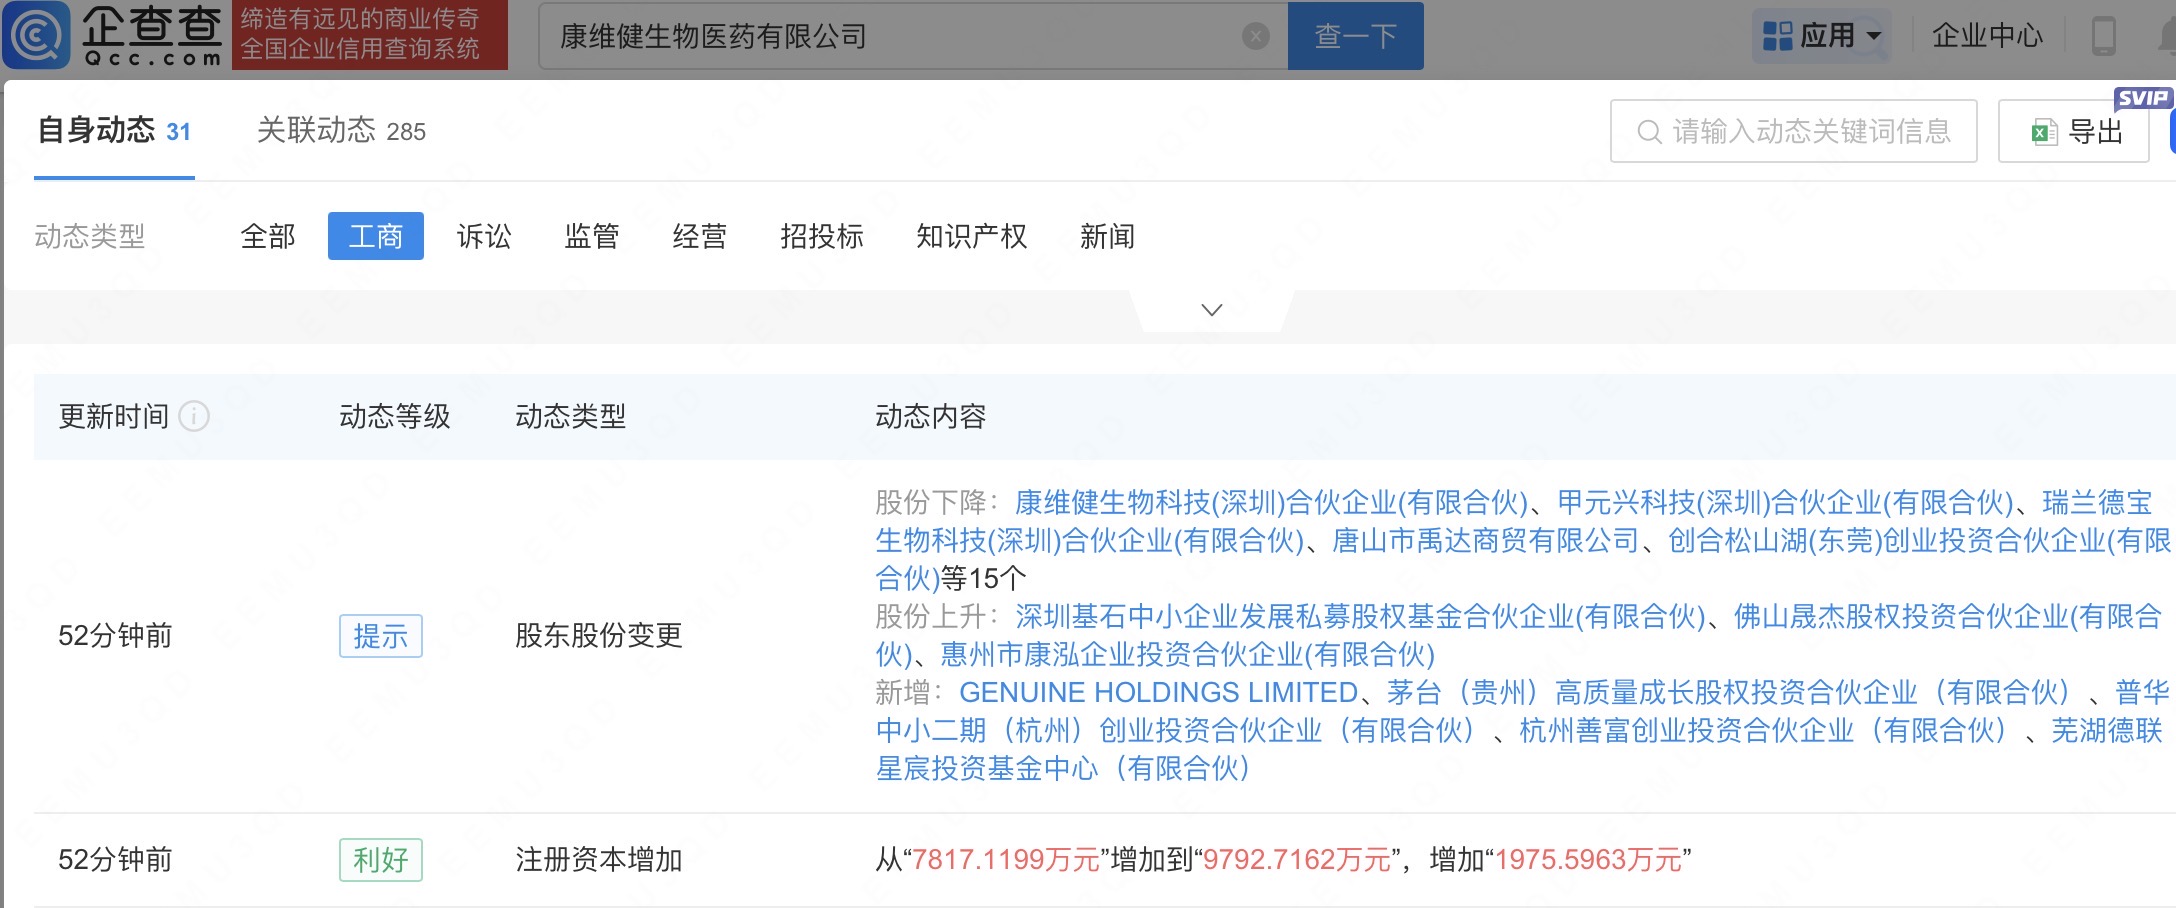This screenshot has height=908, width=2176.
Task: Open the mobile phone icon
Action: (x=2104, y=36)
